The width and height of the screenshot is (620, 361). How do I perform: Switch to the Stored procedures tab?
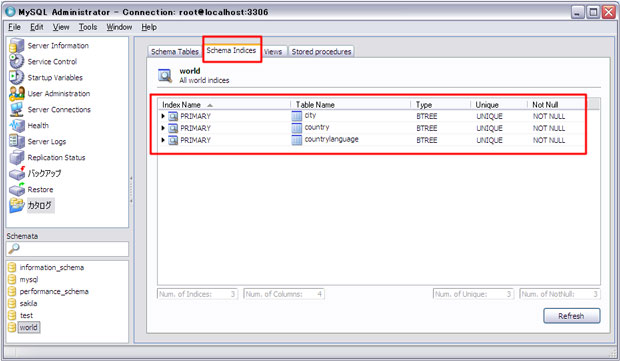321,52
